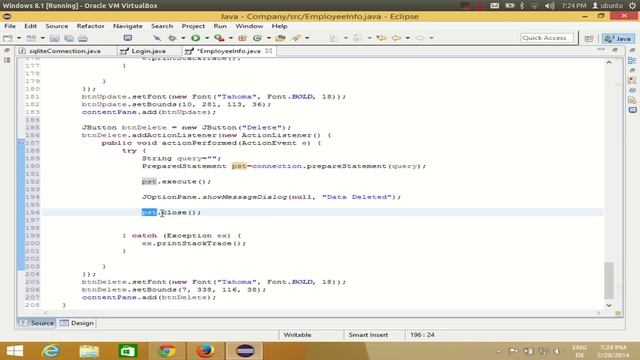The width and height of the screenshot is (640, 360).
Task: Go to Last Edit Location icon
Action: point(381,38)
